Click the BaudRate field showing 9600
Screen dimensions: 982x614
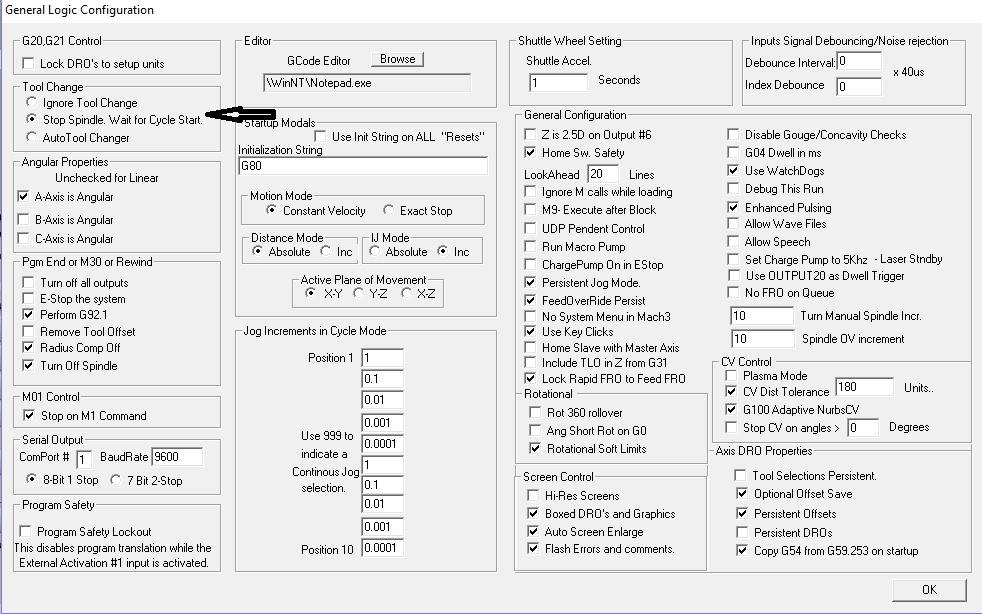coord(177,457)
